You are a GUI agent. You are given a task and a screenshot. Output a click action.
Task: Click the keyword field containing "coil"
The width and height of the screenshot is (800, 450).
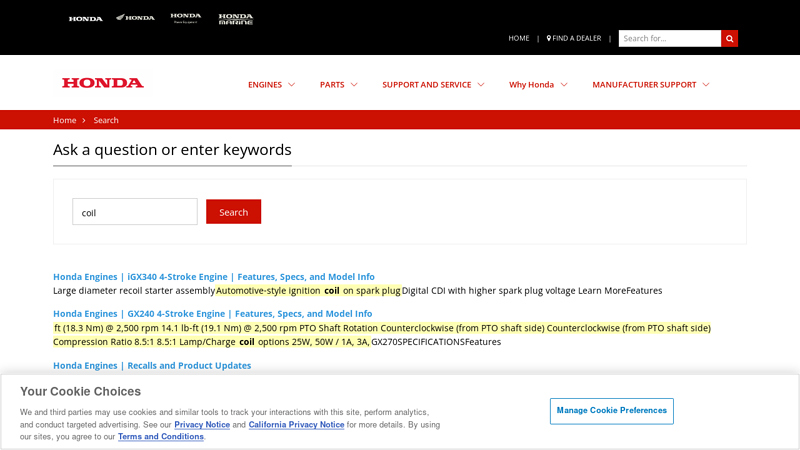pyautogui.click(x=135, y=212)
